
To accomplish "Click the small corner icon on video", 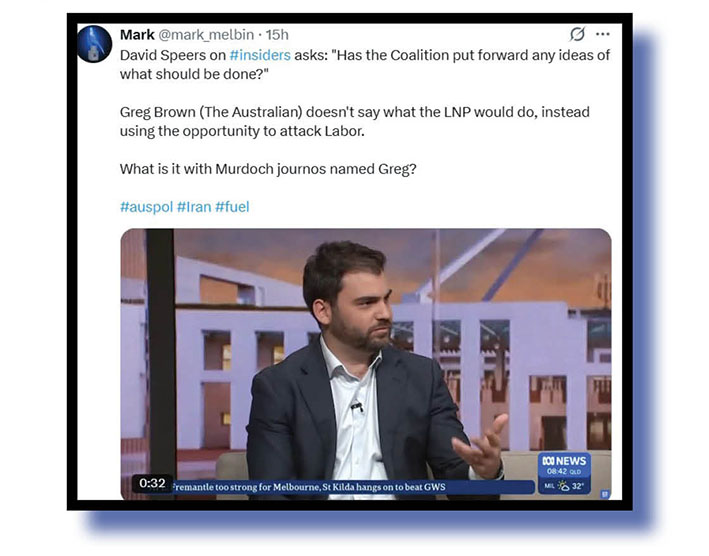I will (605, 495).
